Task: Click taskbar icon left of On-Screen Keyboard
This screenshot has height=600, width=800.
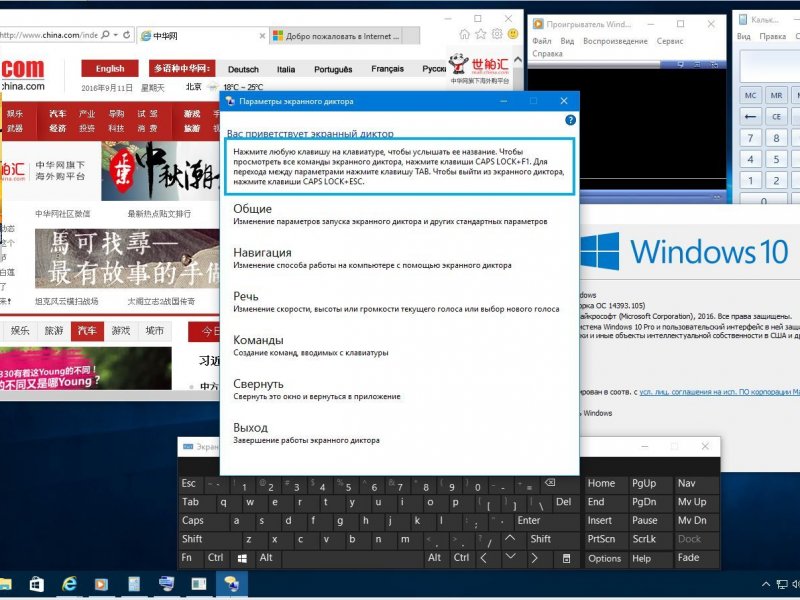Action: coord(166,584)
